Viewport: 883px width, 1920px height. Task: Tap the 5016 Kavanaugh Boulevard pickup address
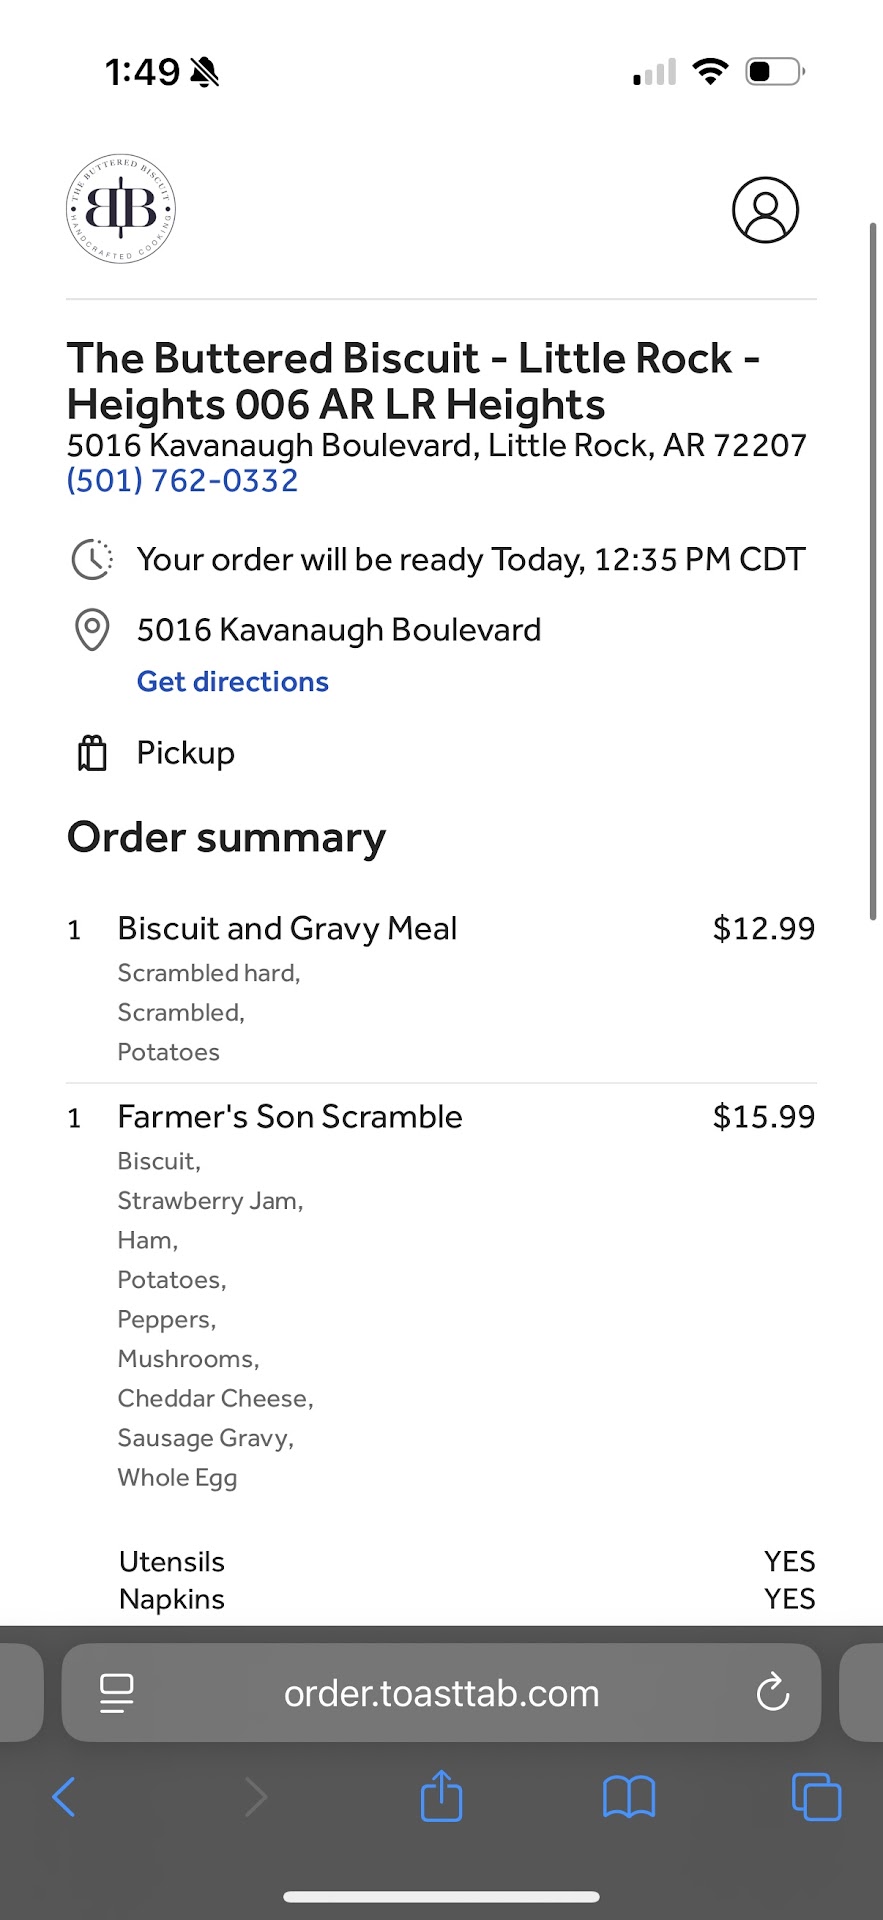(x=338, y=630)
